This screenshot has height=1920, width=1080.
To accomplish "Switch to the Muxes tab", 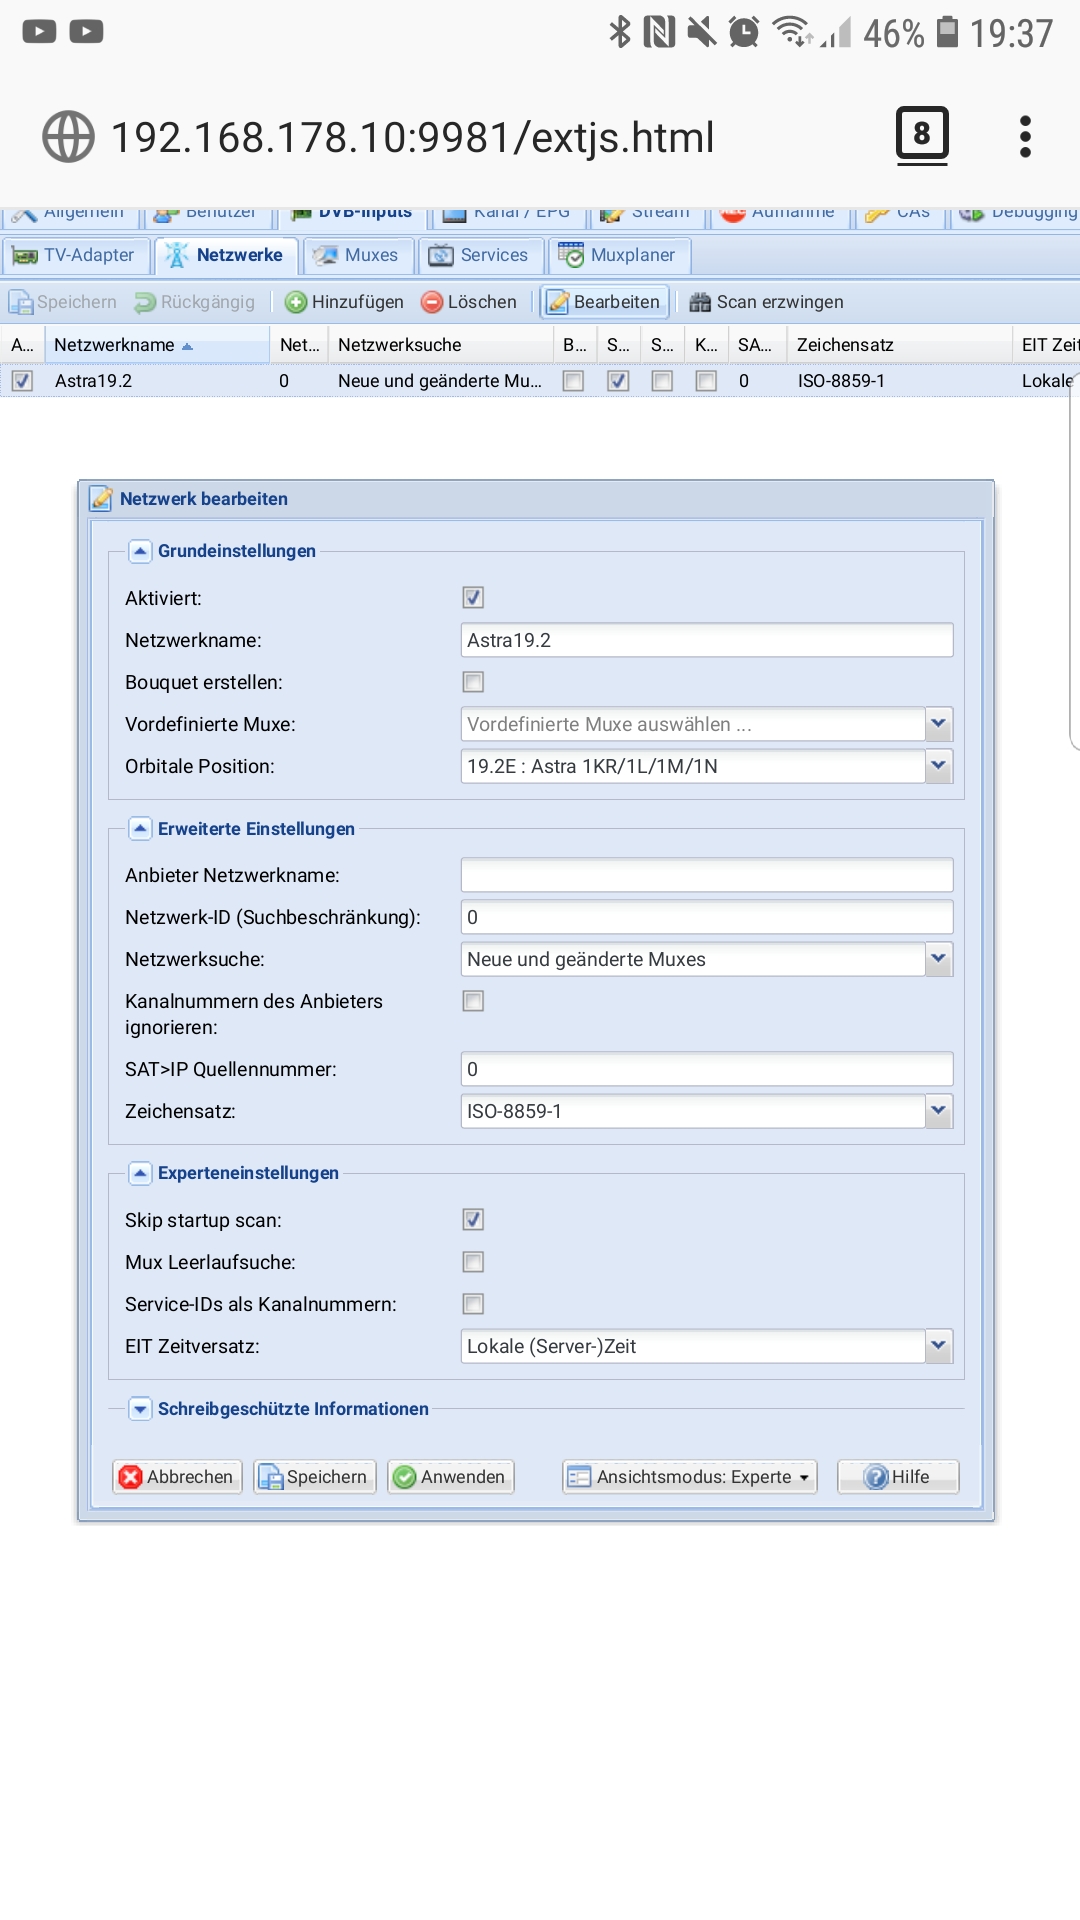I will pos(358,255).
